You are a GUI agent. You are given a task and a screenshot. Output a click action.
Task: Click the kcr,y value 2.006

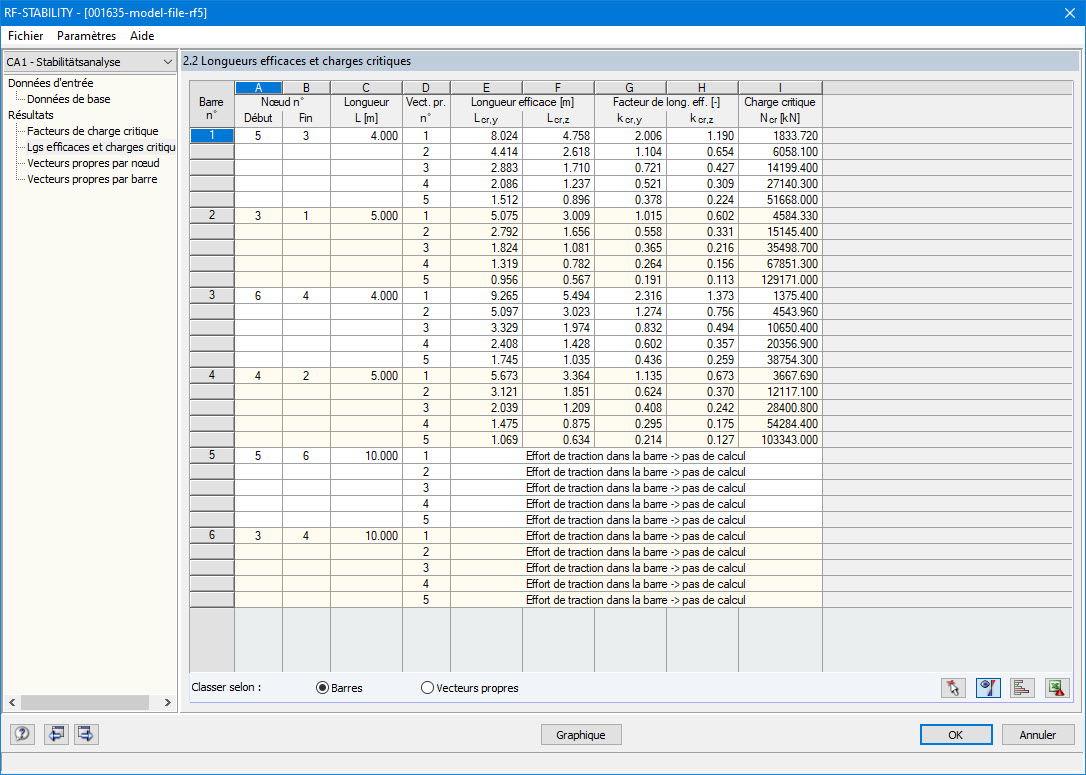[x=630, y=136]
